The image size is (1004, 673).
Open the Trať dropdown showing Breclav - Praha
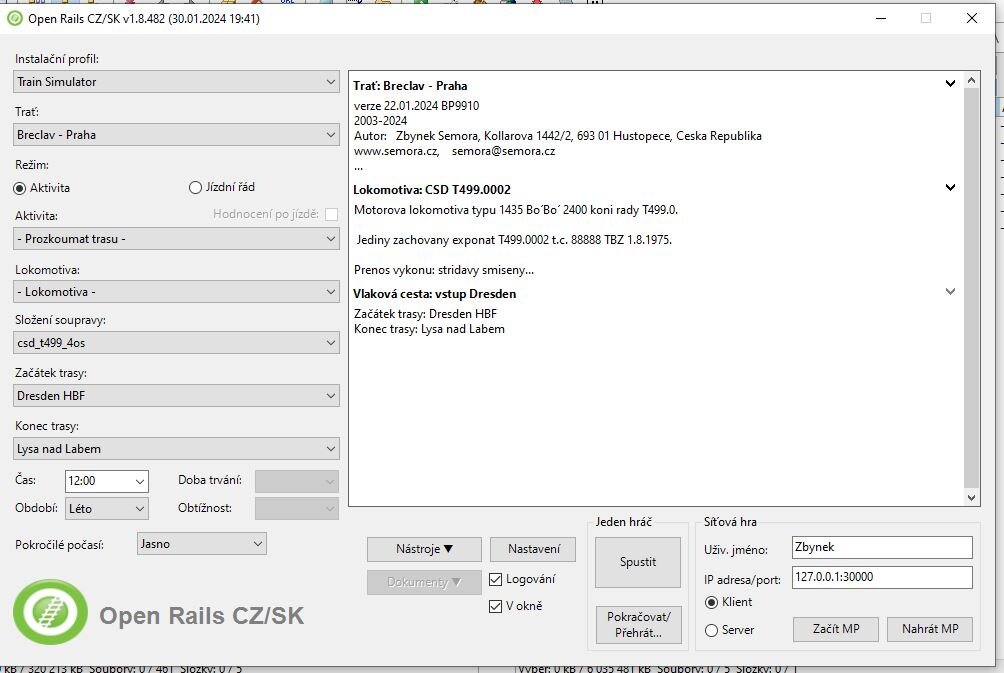pyautogui.click(x=176, y=135)
